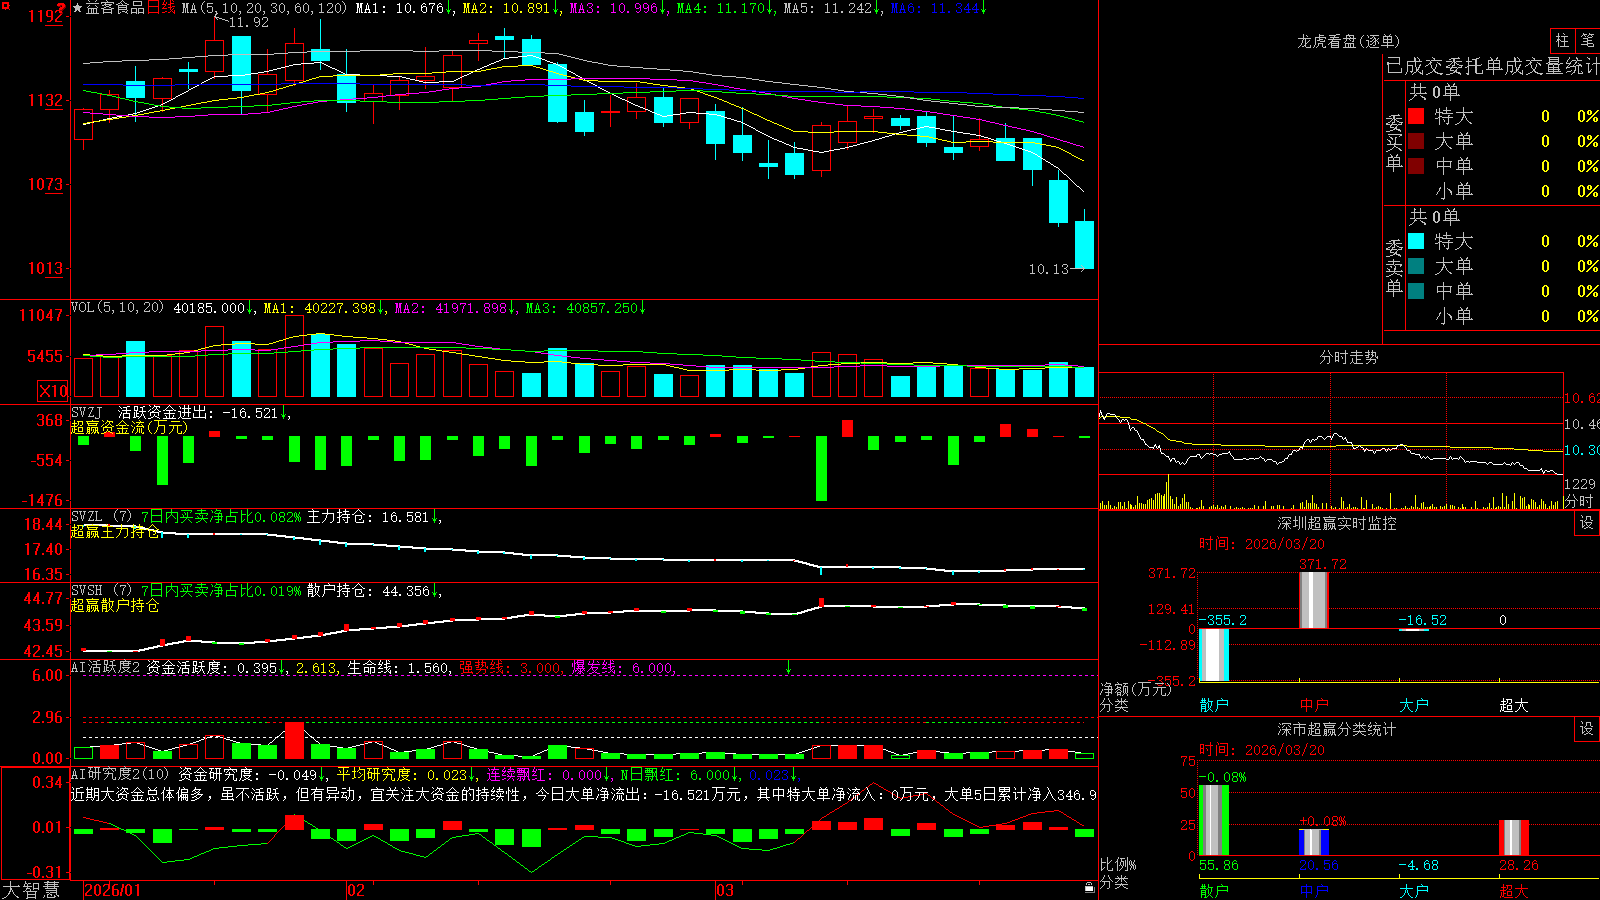Click the 已成交委托单成交量统计 header
The image size is (1600, 900).
tap(1492, 66)
